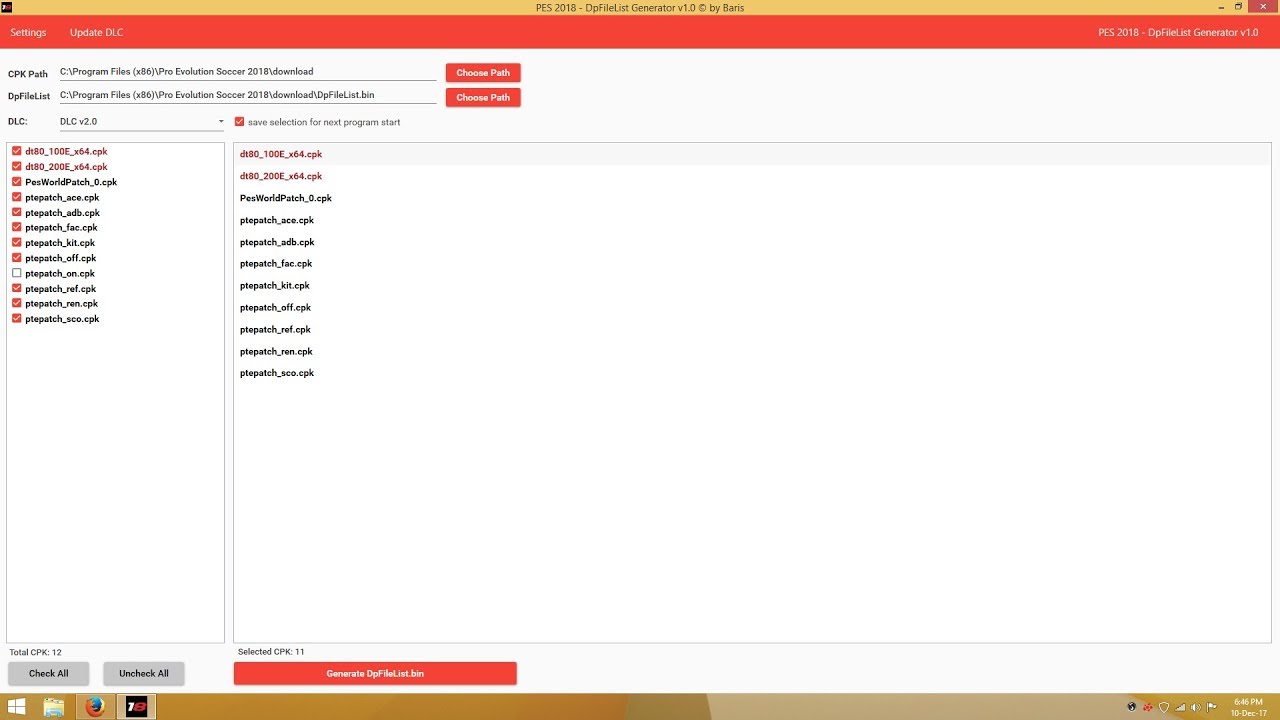Viewport: 1280px width, 720px height.
Task: Click the Selected CPK: 11 label
Action: click(271, 652)
